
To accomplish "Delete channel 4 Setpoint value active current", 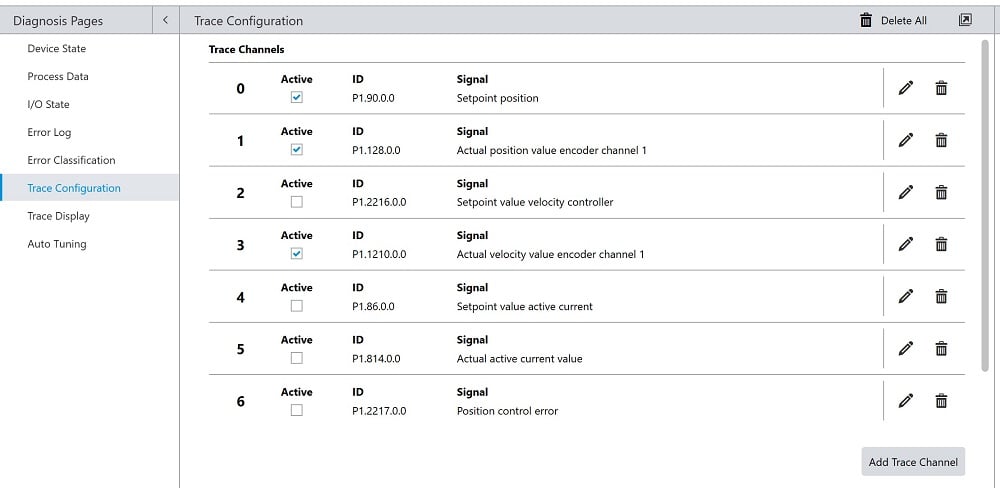I will [x=941, y=297].
